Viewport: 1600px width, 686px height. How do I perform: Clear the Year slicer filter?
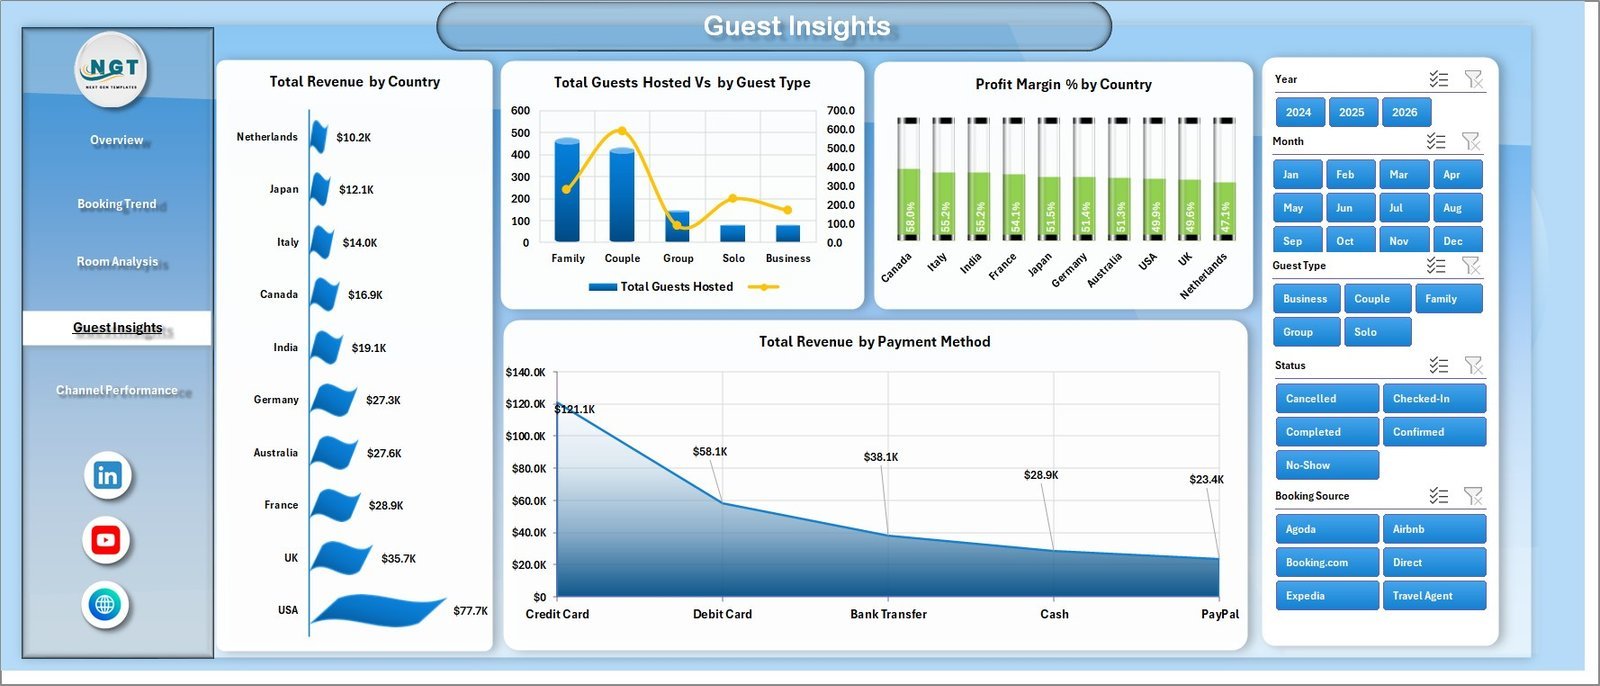tap(1473, 79)
